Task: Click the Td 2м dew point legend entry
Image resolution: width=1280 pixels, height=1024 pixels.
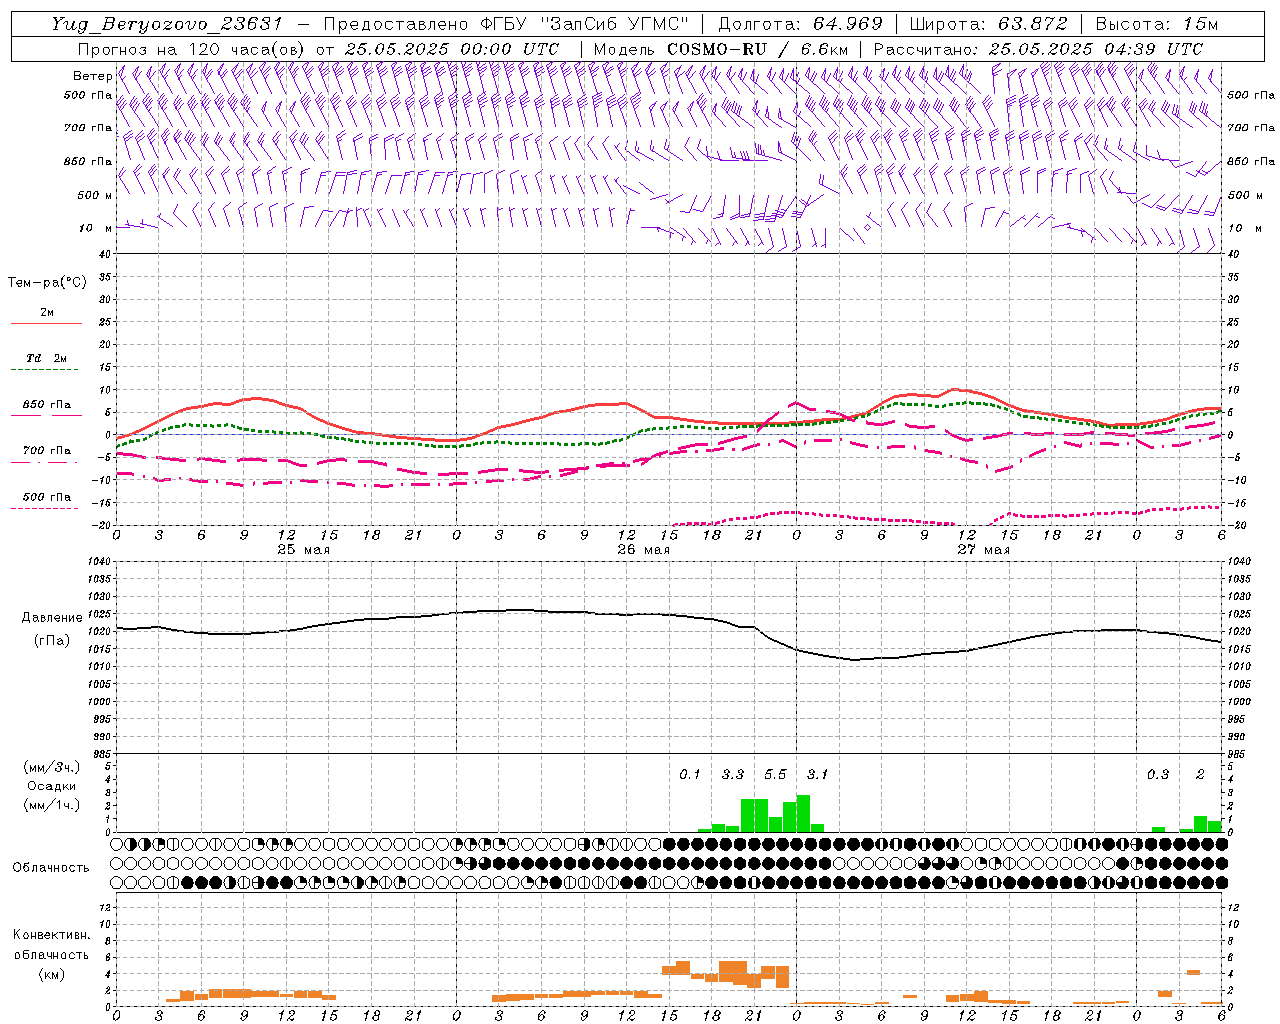Action: (46, 358)
